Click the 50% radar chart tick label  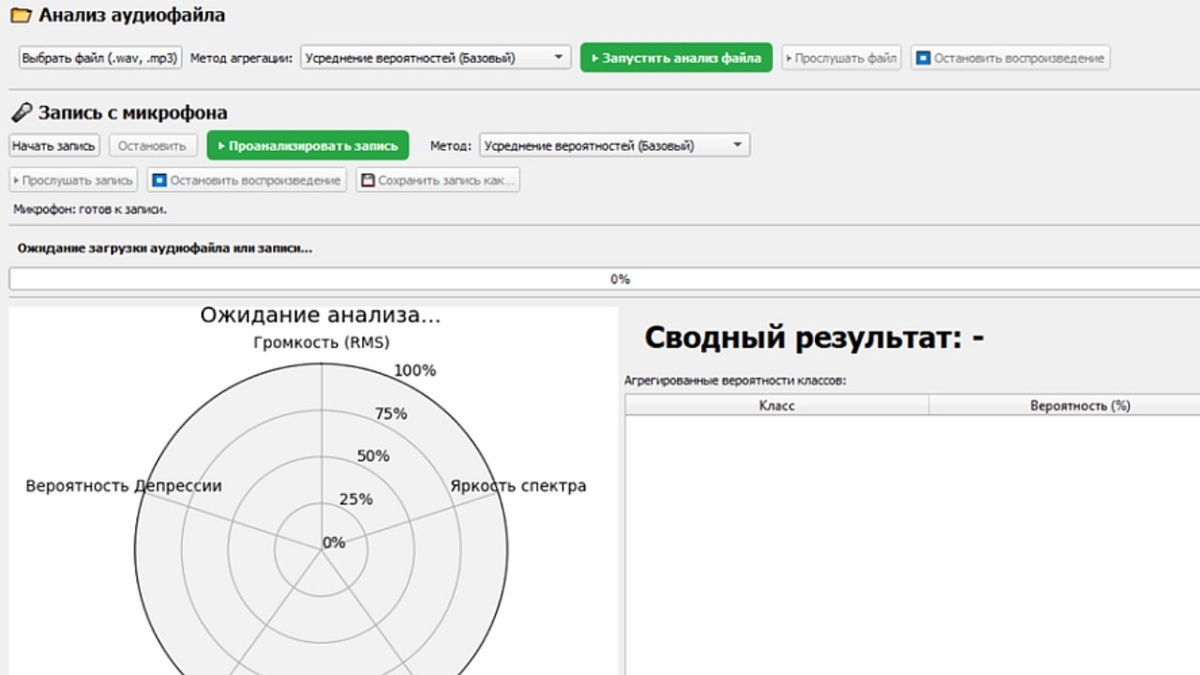point(373,456)
